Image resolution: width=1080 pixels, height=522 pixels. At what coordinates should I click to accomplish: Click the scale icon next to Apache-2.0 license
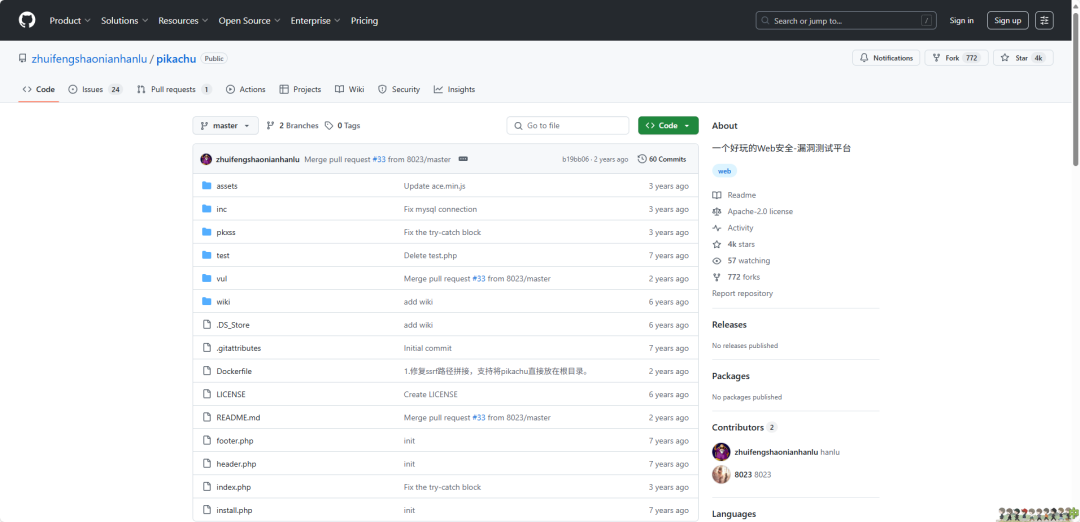click(x=716, y=211)
